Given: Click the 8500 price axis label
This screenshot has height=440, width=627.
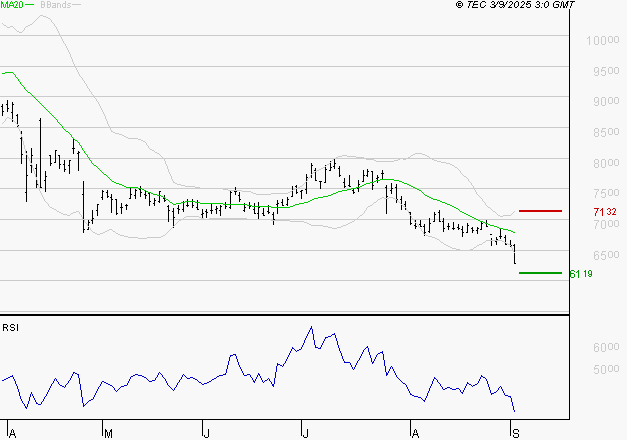Looking at the screenshot, I should click(606, 132).
